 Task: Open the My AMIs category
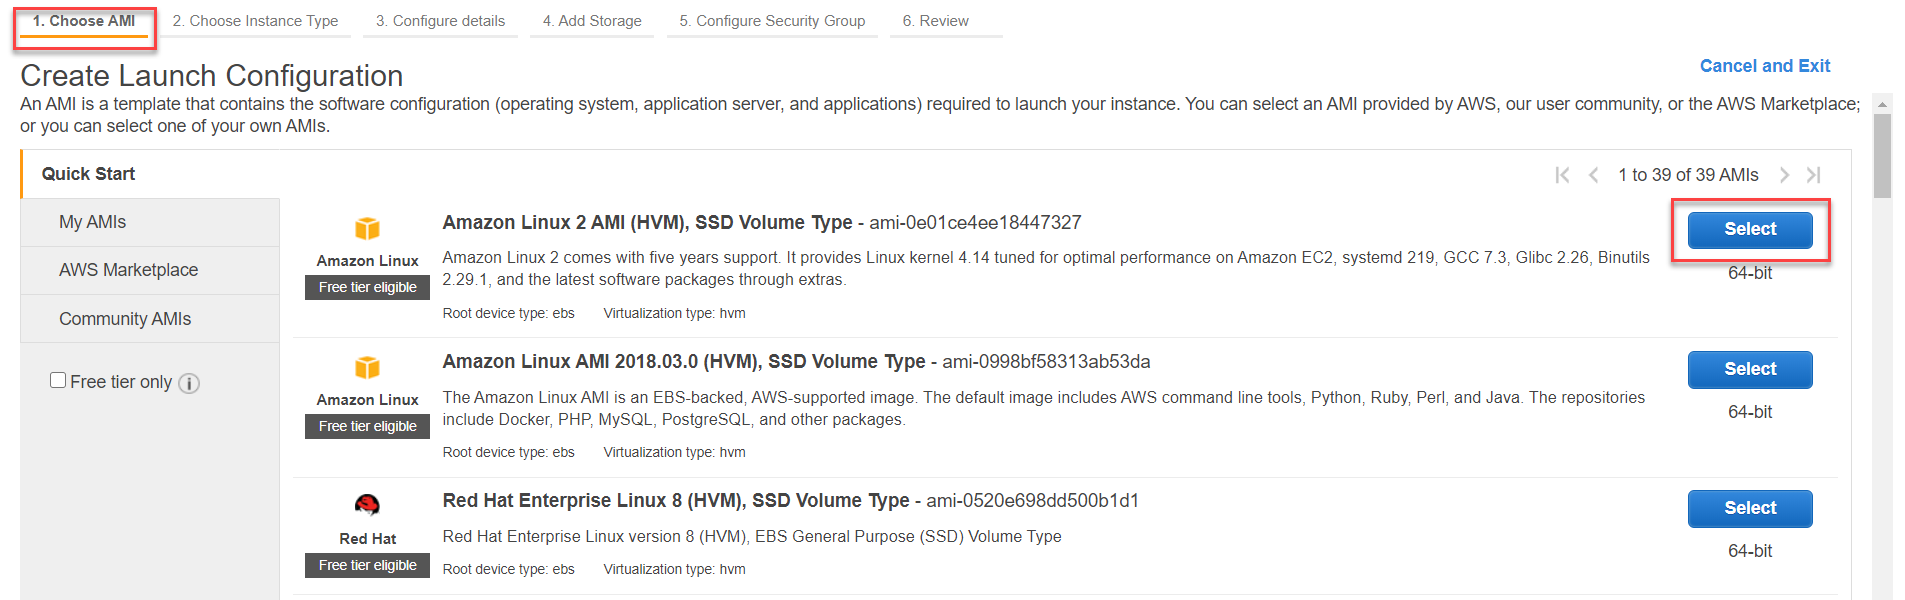click(150, 222)
